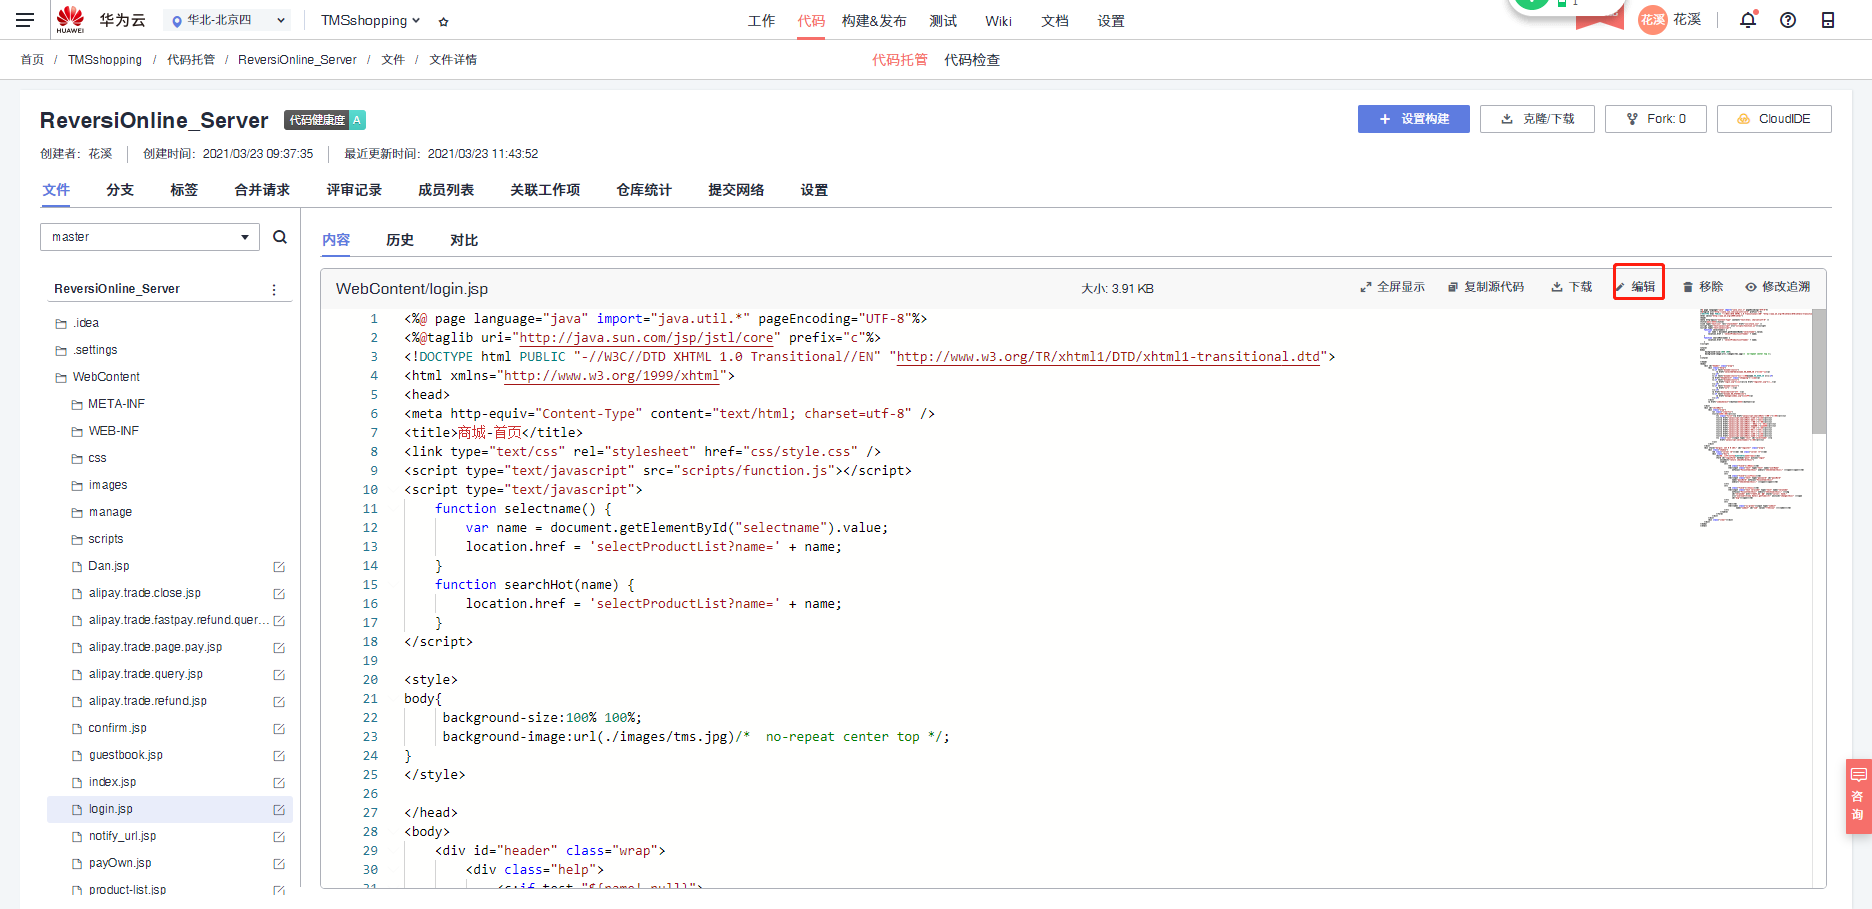
Task: Open the notifications bell
Action: tap(1748, 20)
